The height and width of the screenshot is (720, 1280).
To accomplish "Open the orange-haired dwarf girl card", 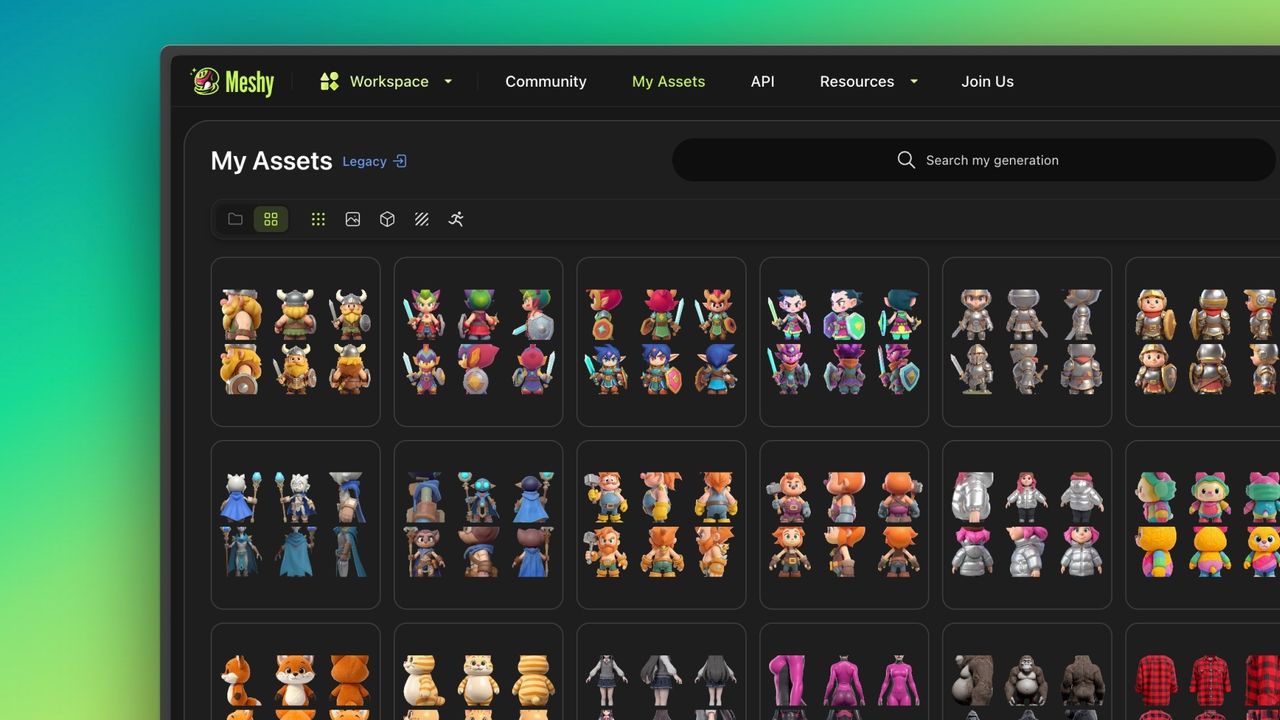I will coord(844,525).
